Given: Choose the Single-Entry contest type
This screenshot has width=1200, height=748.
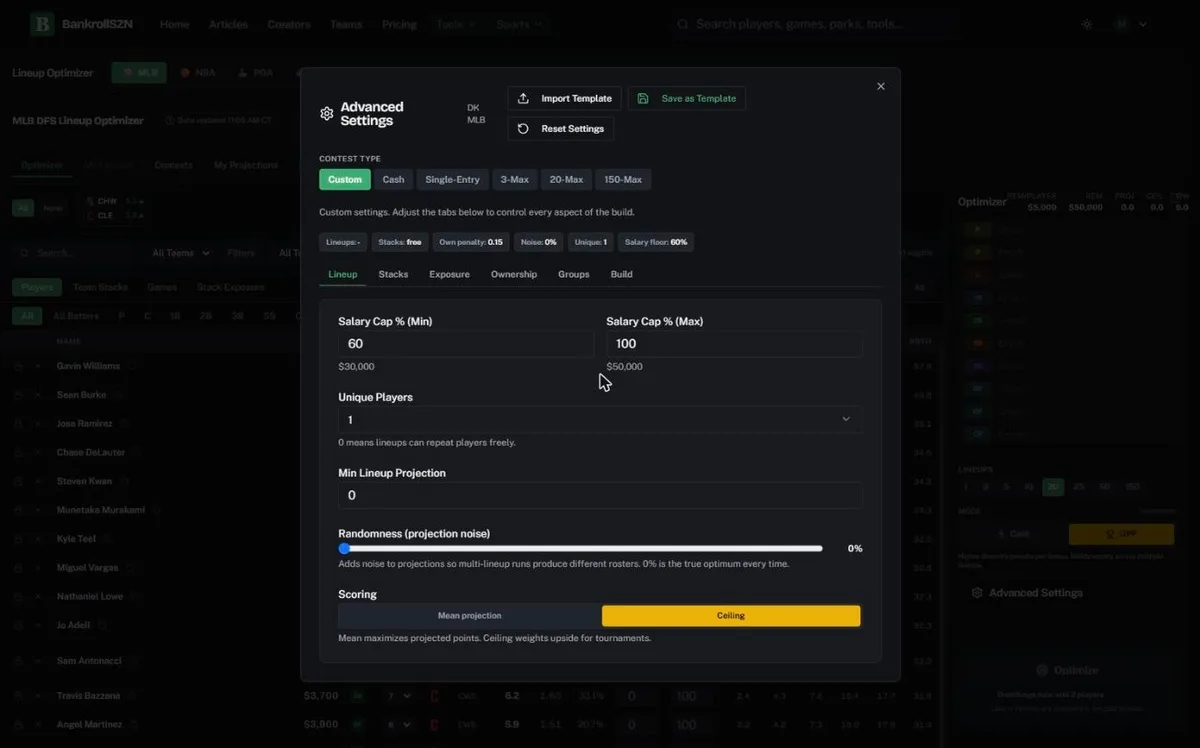Looking at the screenshot, I should (452, 179).
